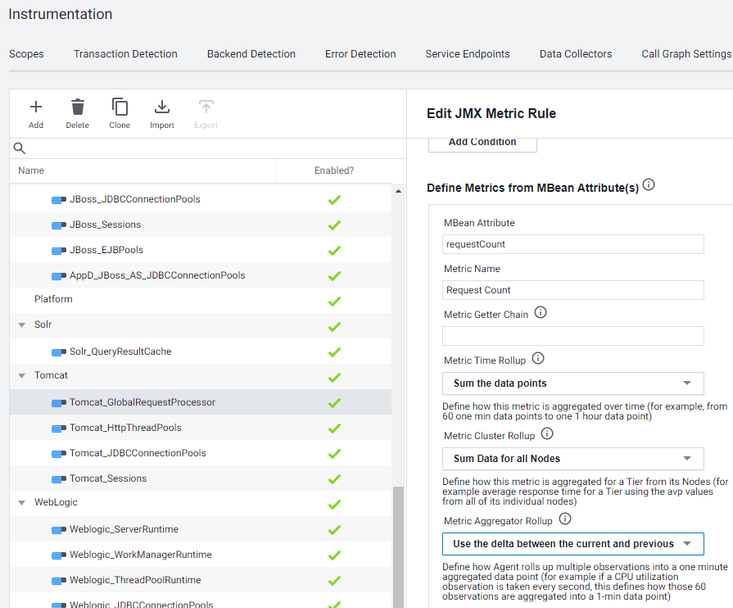733x608 pixels.
Task: Select the Weblogic_ServerRuntime rule
Action: point(124,529)
